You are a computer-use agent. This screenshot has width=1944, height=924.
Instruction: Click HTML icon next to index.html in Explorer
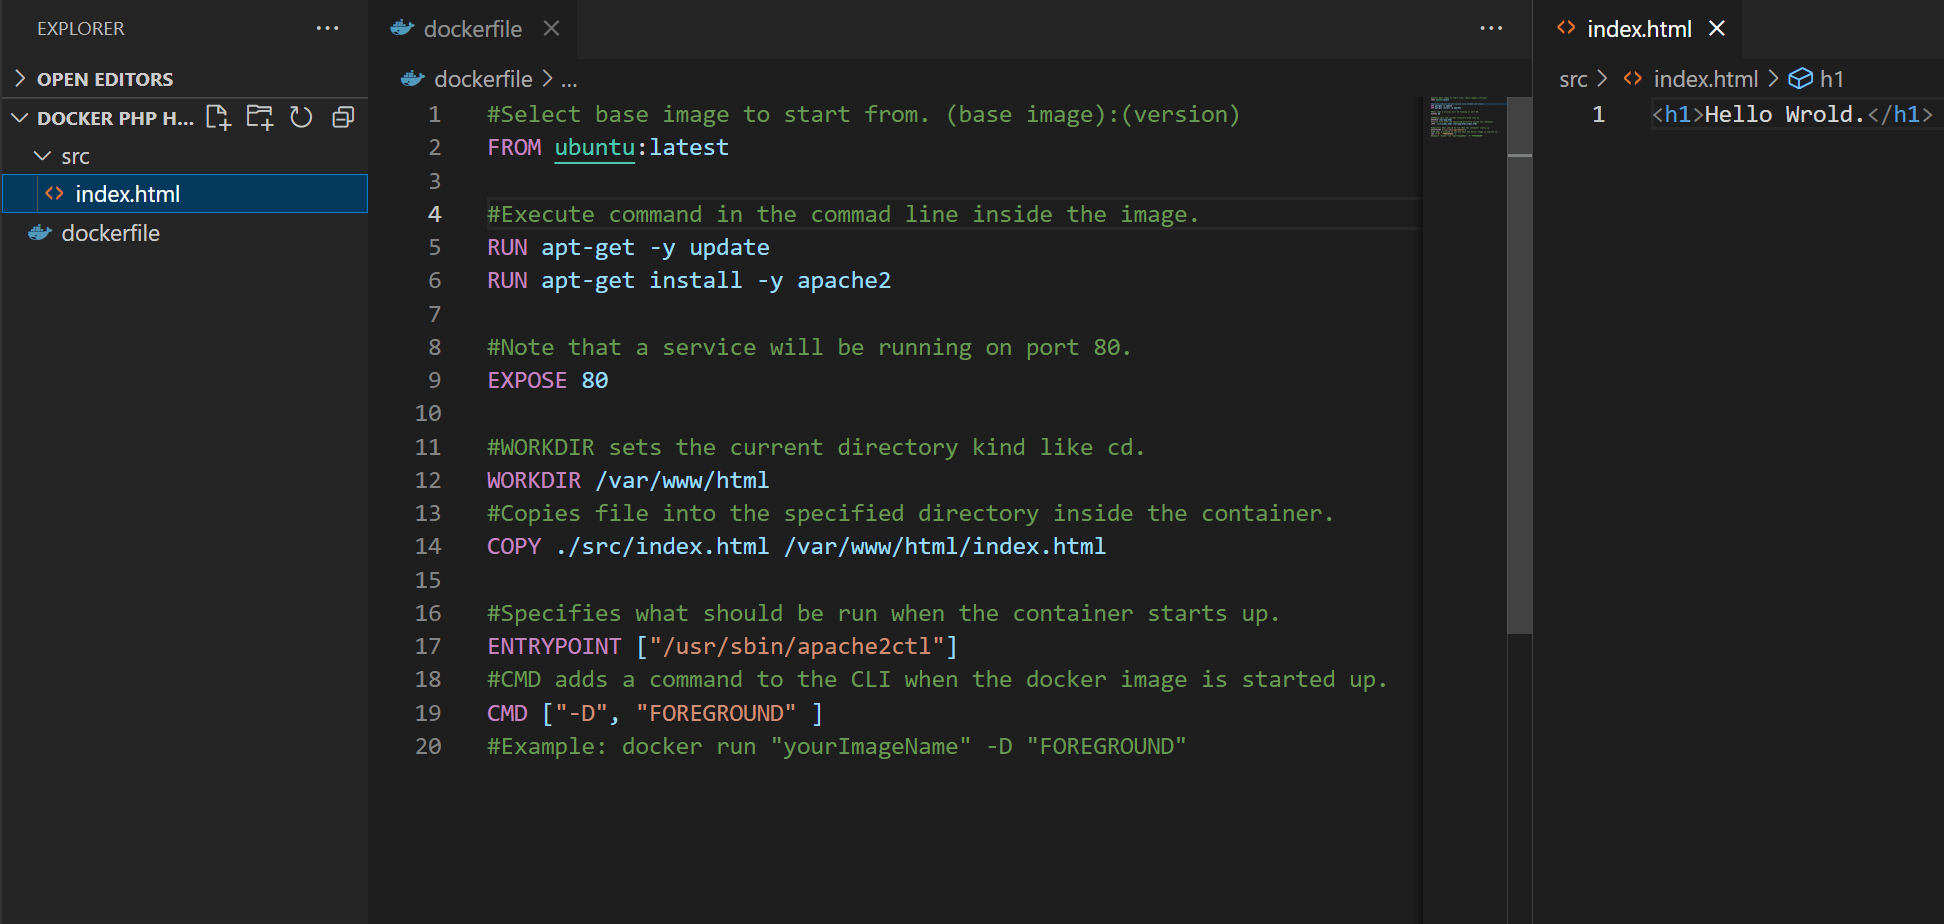click(x=54, y=193)
